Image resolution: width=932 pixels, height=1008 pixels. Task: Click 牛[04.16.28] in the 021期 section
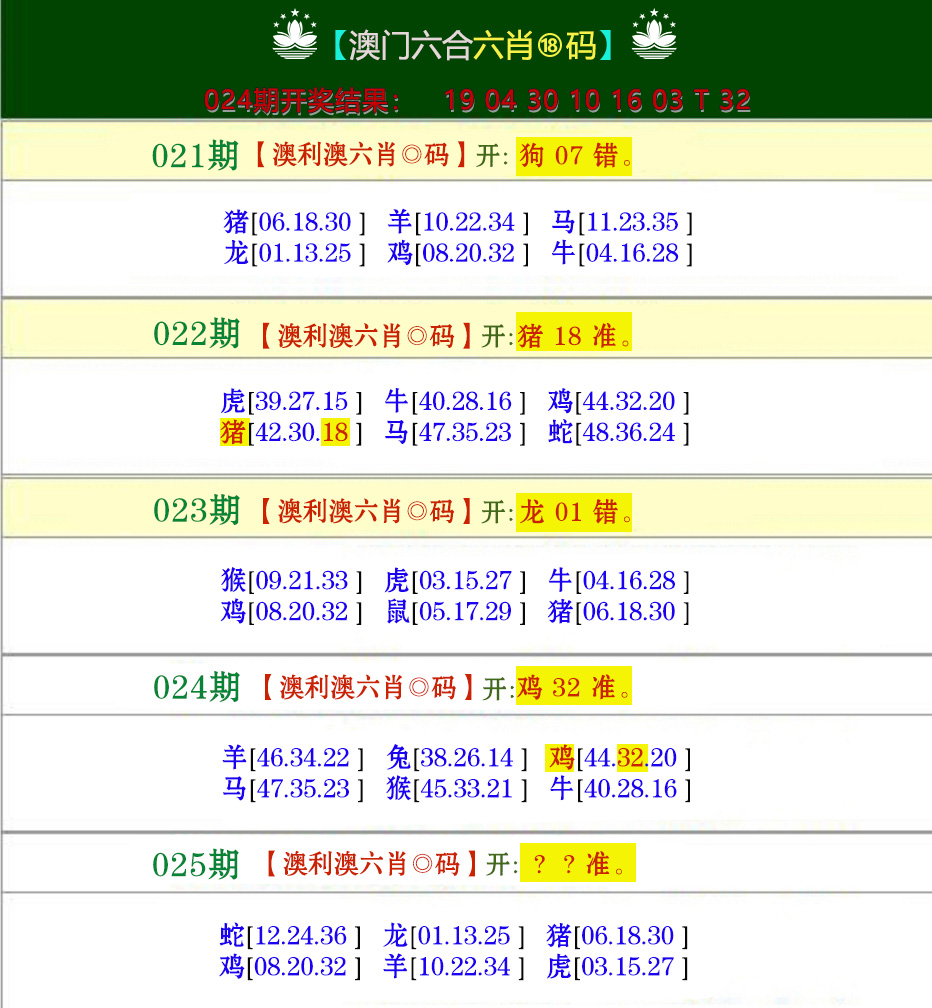point(622,253)
